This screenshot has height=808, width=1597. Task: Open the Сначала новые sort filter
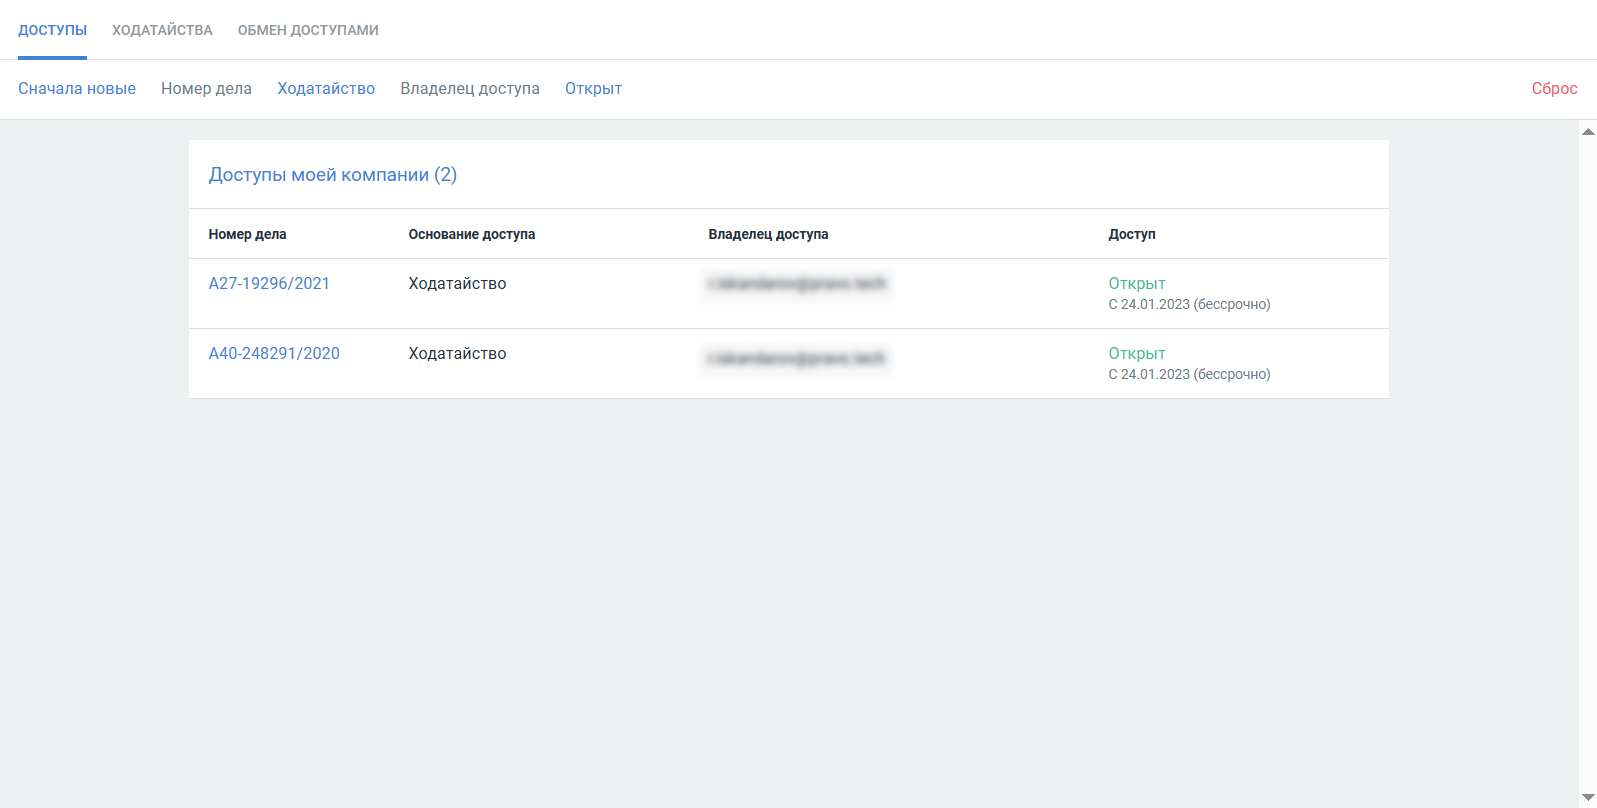tap(77, 89)
